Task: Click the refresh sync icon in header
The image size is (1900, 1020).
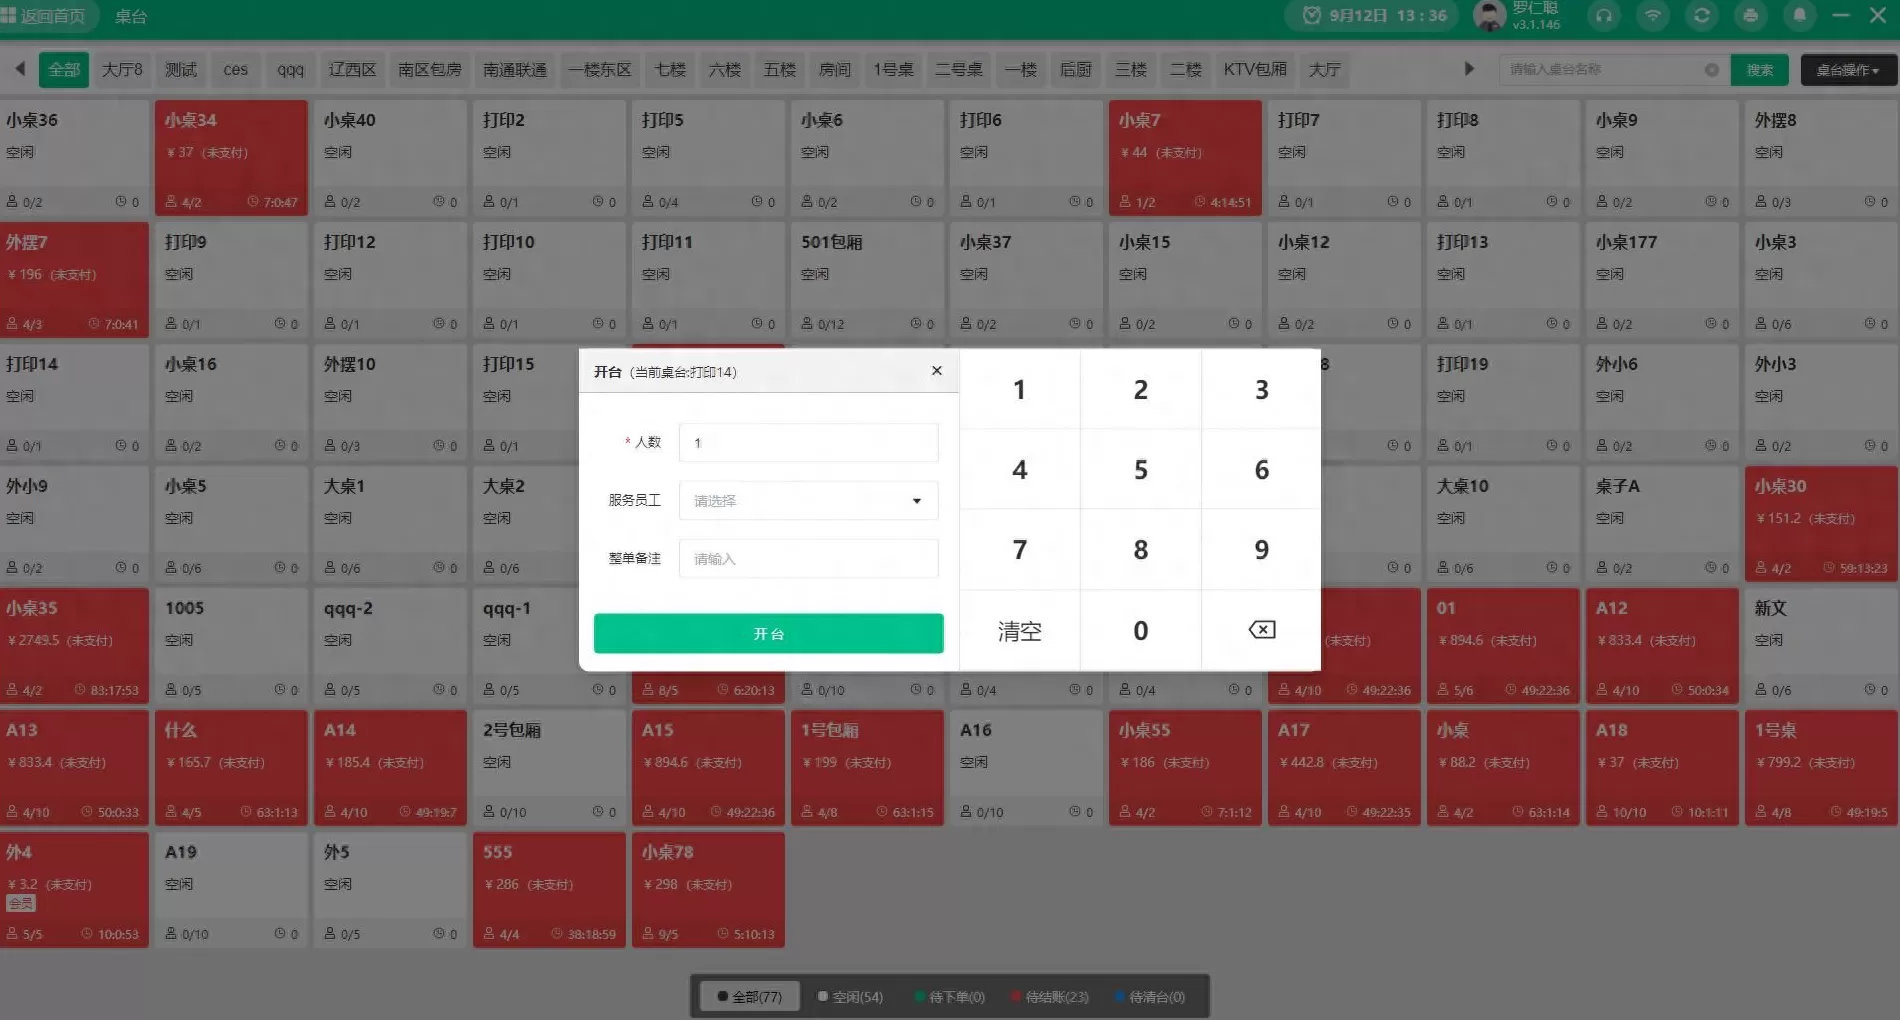Action: point(1701,16)
